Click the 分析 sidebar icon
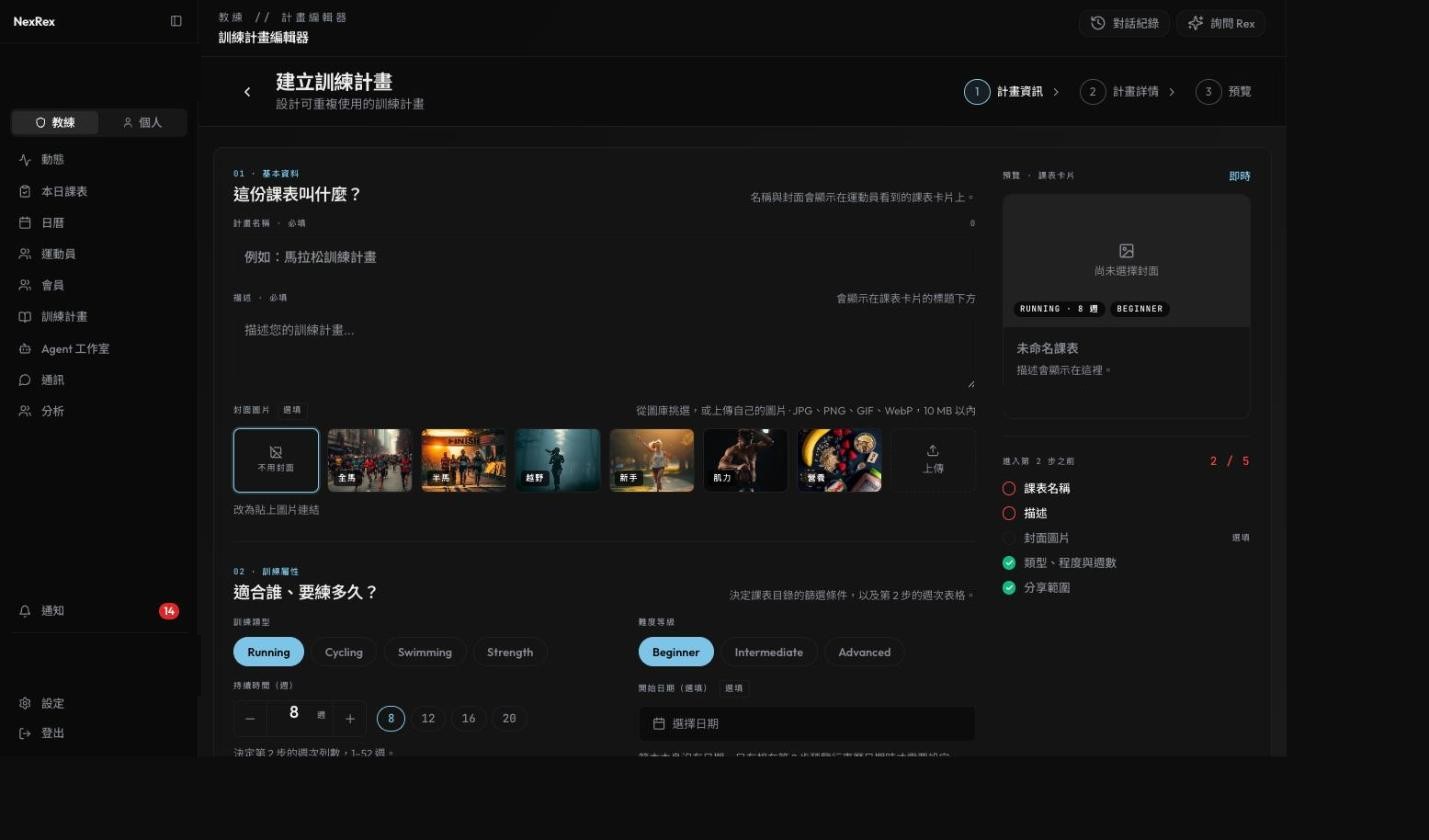Screen dimensions: 1429x840 (x=25, y=411)
